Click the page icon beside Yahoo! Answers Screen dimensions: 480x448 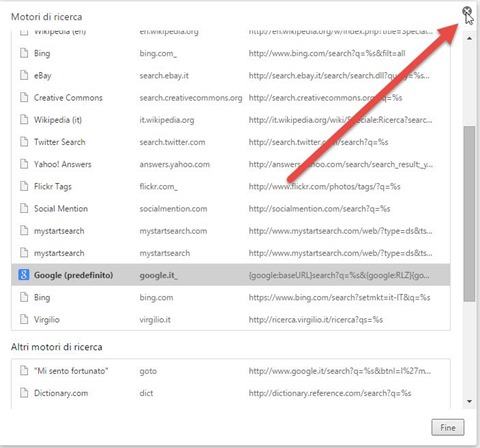pyautogui.click(x=24, y=164)
